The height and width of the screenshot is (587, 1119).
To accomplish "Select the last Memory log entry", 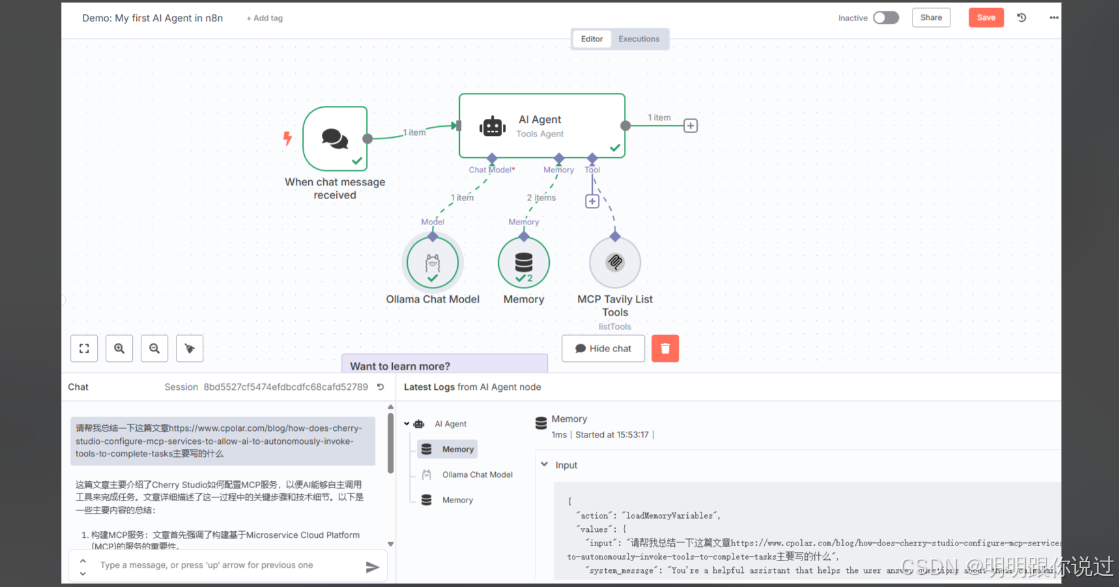I will coord(447,500).
